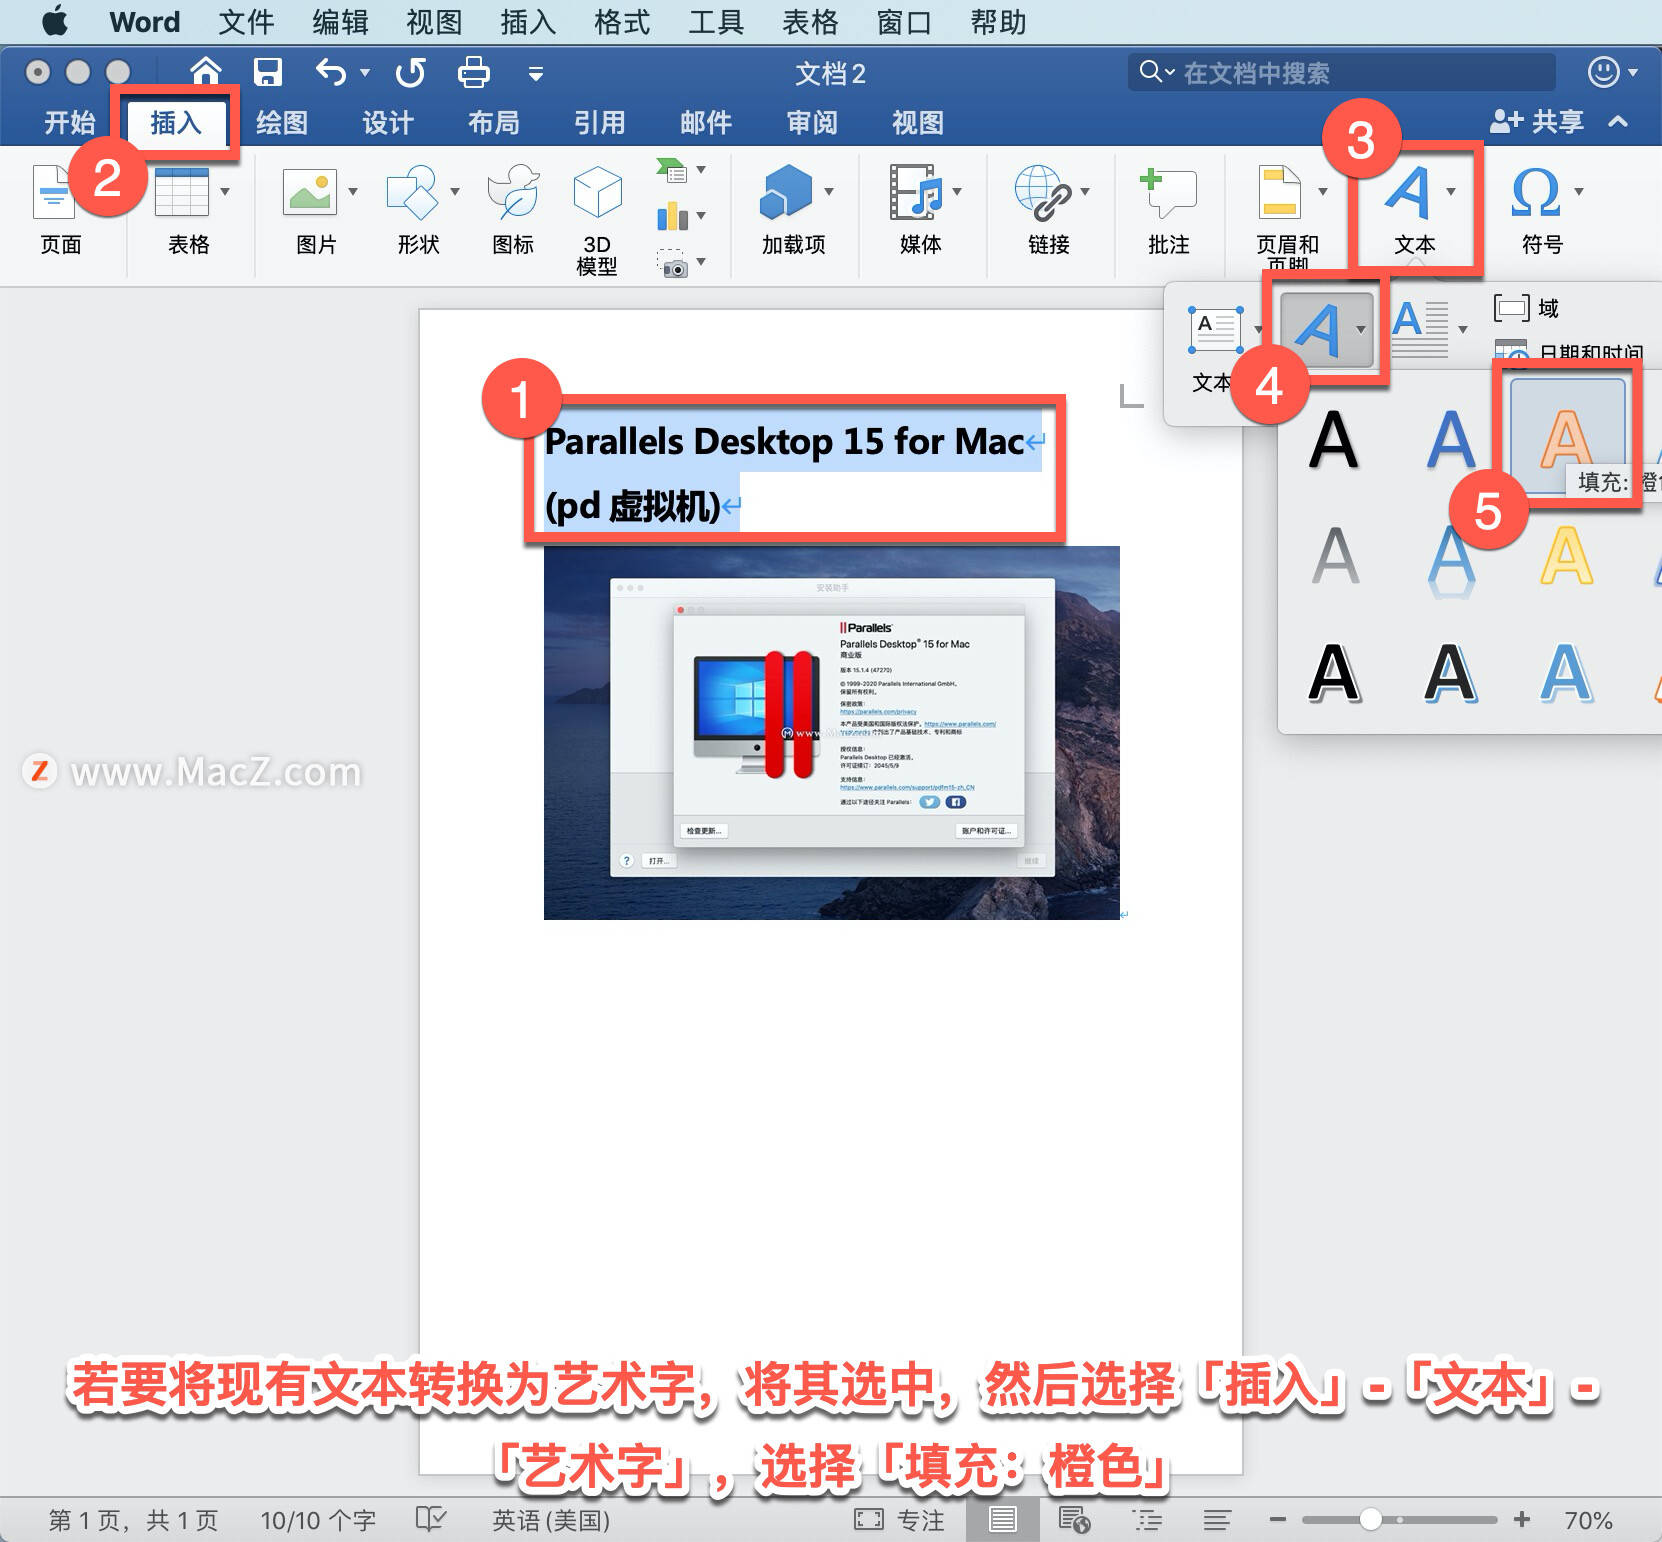
Task: Insert a chart icon
Action: pos(672,216)
